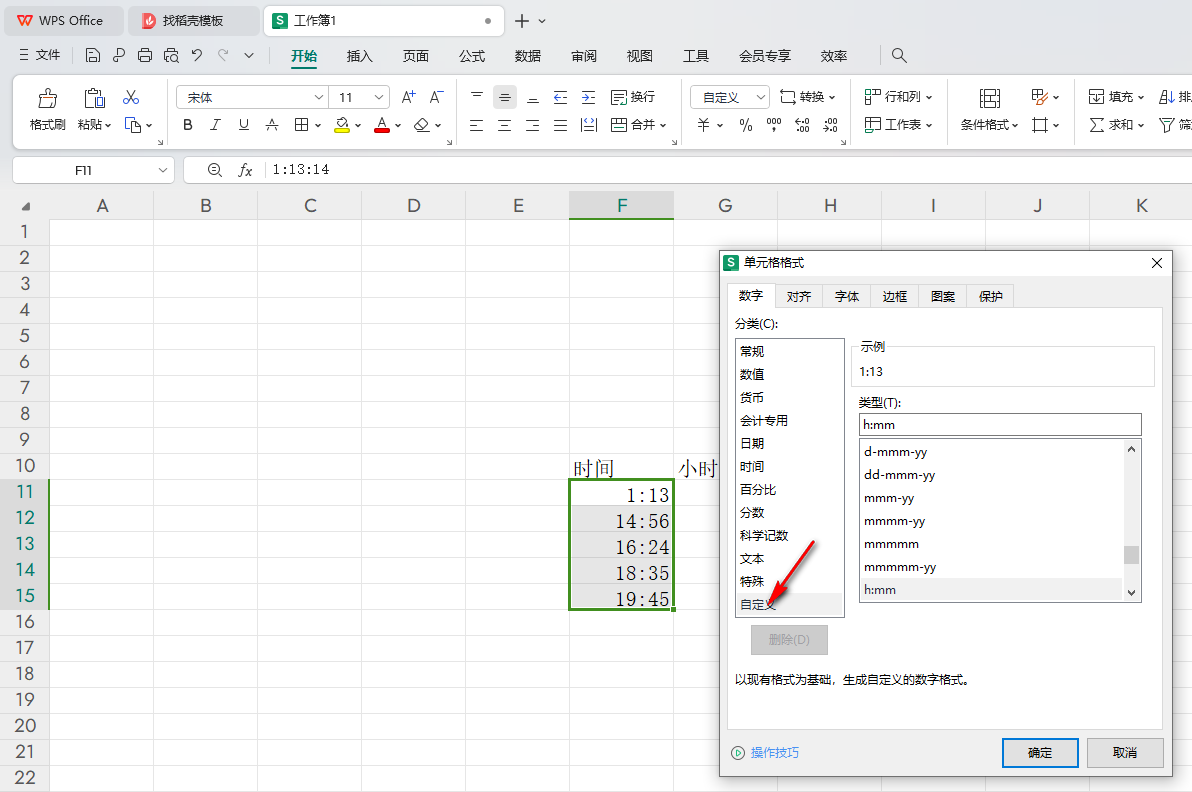Undo the last action

coord(197,56)
